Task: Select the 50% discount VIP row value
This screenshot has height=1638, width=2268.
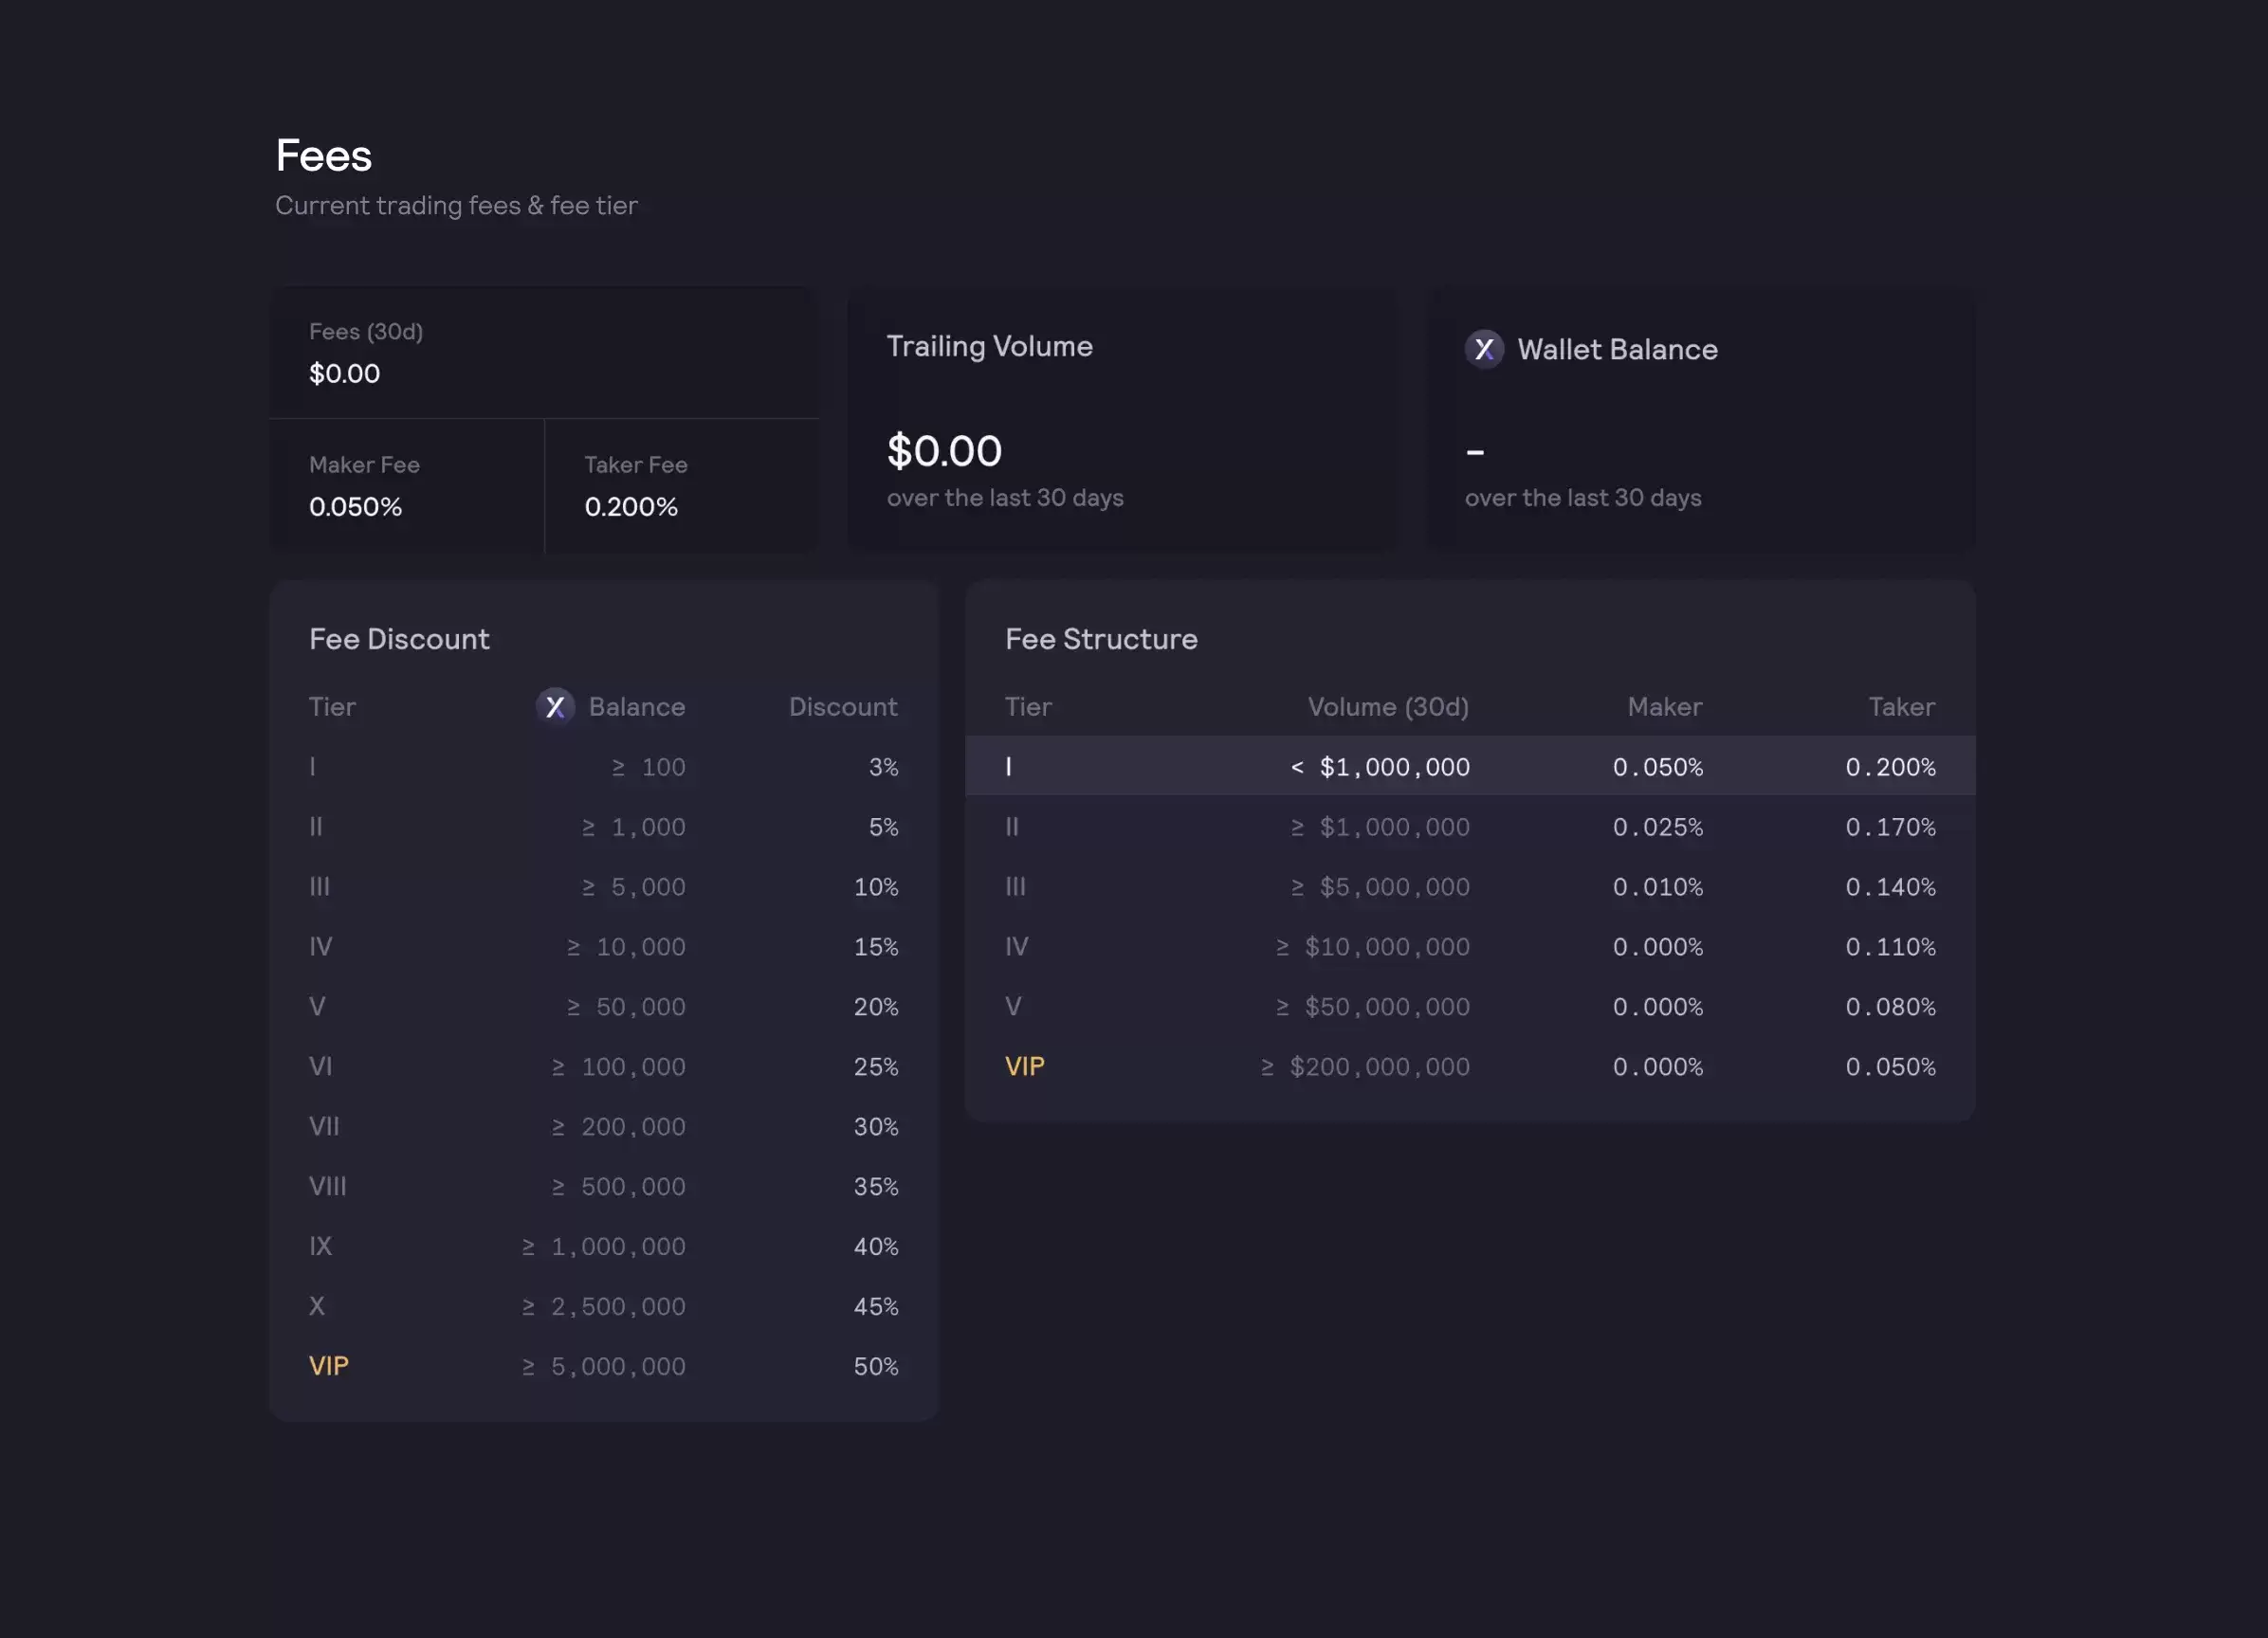Action: [x=875, y=1366]
